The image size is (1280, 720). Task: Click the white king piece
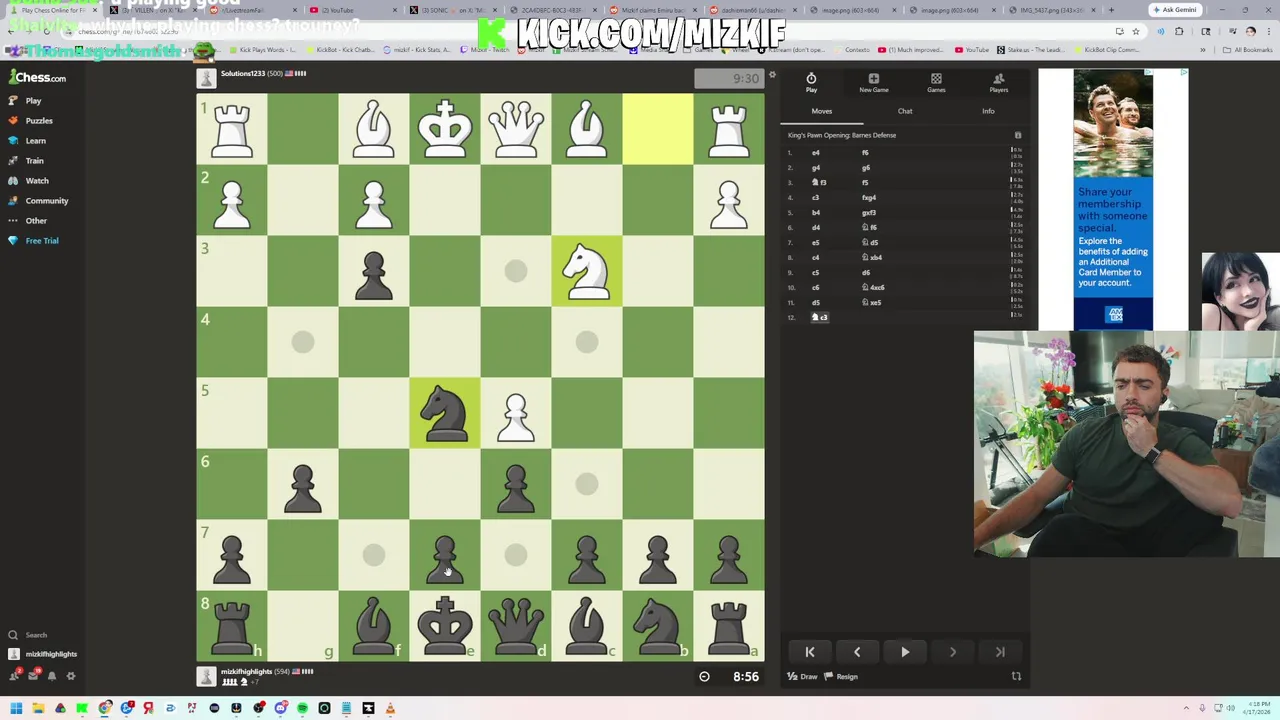click(x=445, y=129)
